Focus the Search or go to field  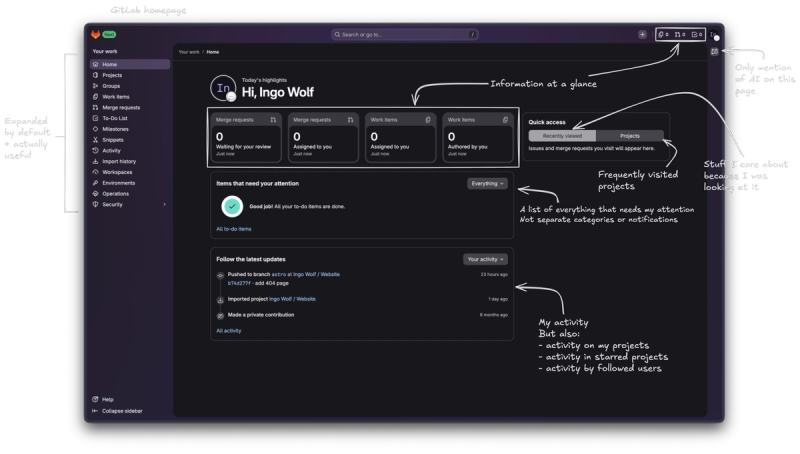405,35
